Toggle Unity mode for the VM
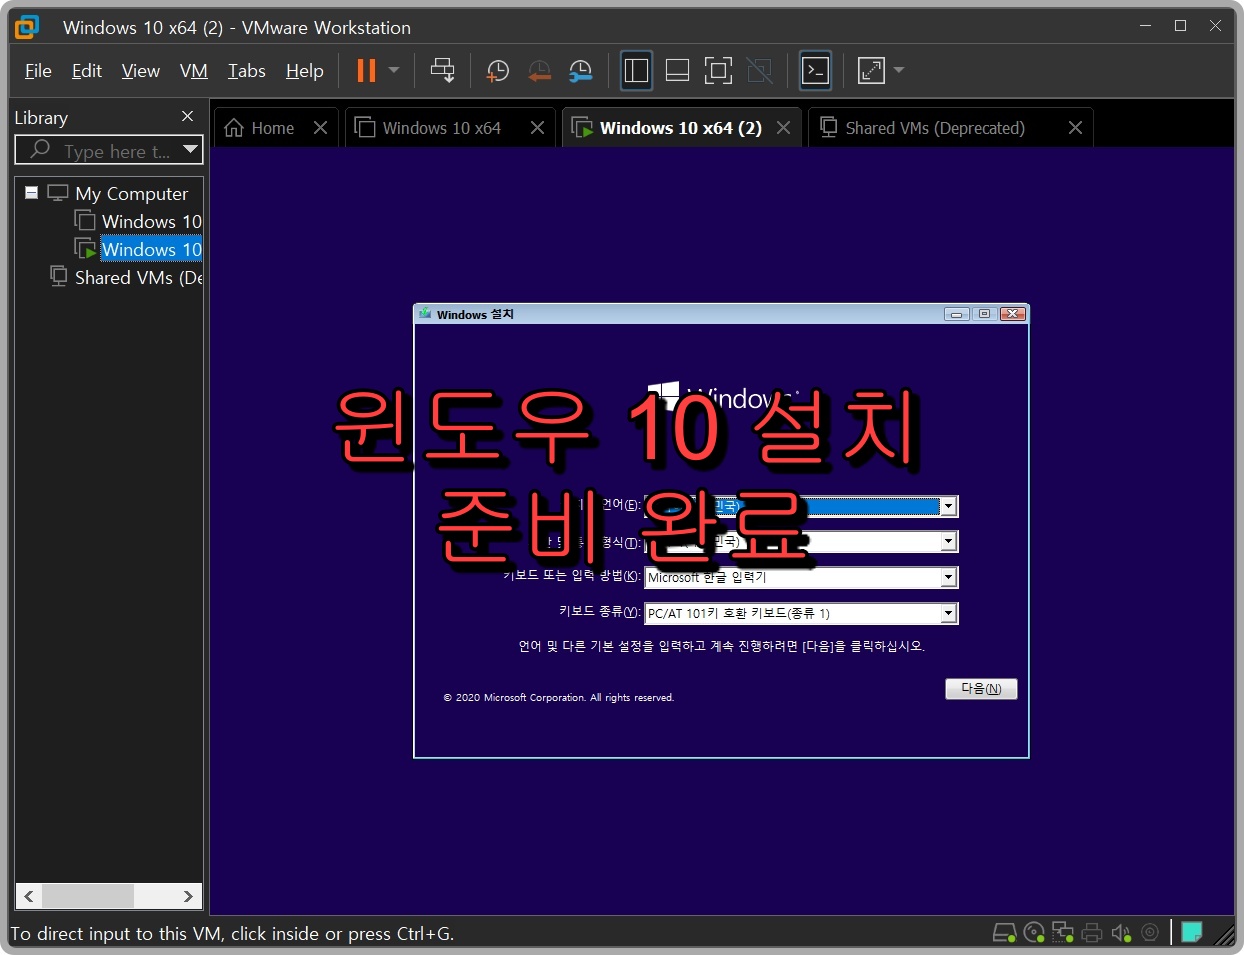This screenshot has width=1244, height=955. 759,70
